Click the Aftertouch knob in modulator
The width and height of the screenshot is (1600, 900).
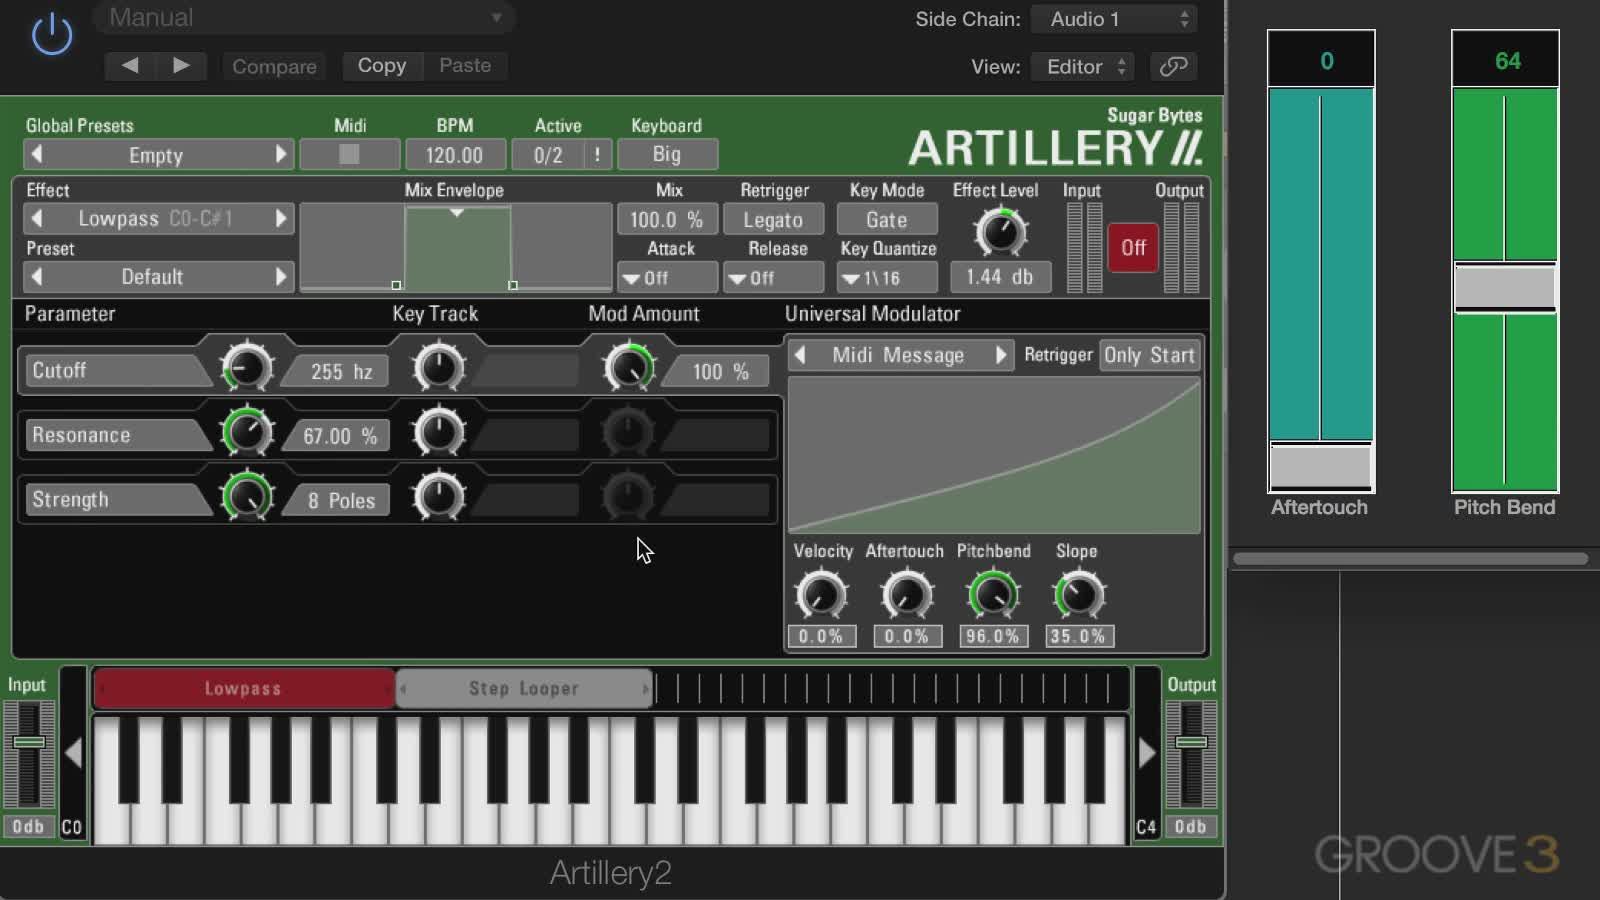point(907,595)
